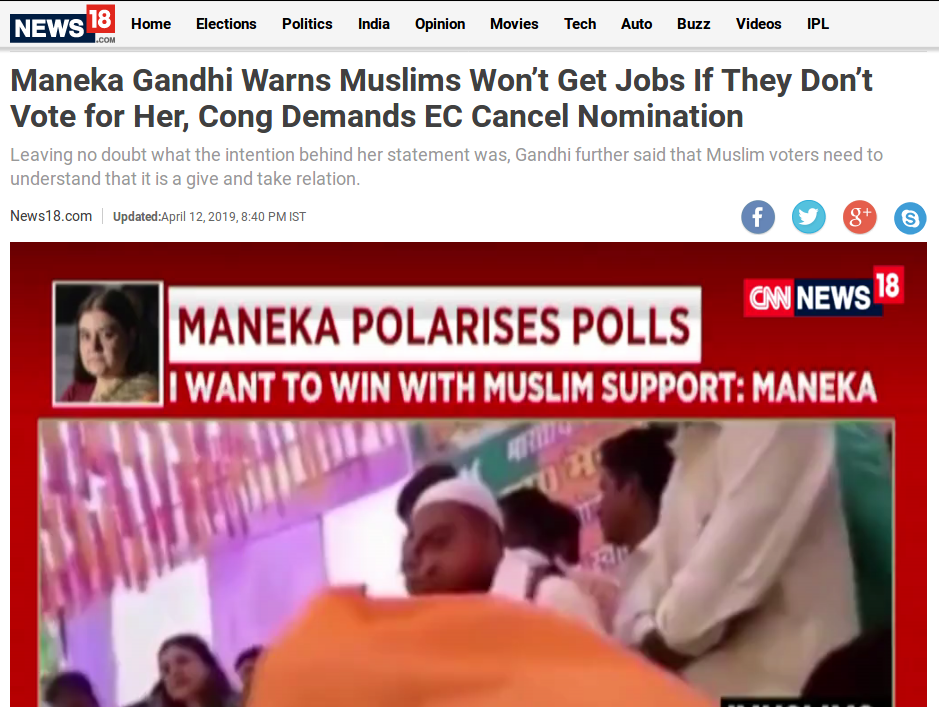Go to the Videos section

click(759, 24)
